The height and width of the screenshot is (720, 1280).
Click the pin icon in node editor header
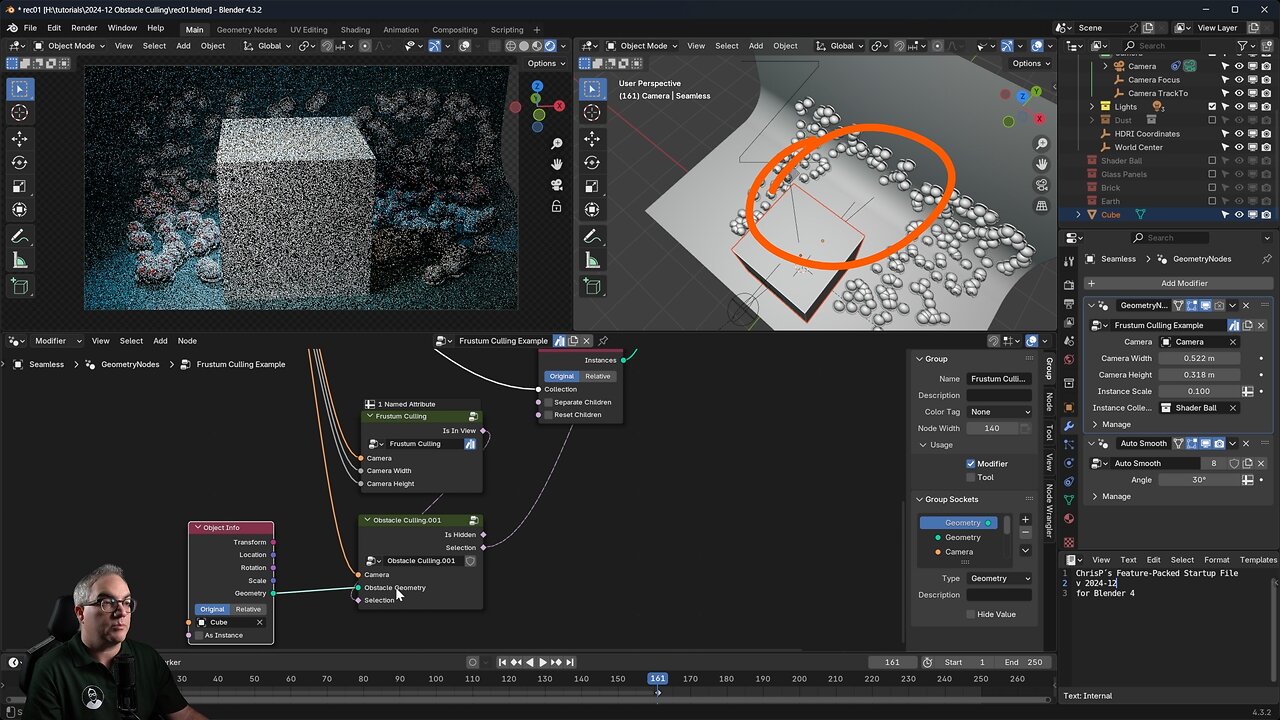pyautogui.click(x=602, y=341)
